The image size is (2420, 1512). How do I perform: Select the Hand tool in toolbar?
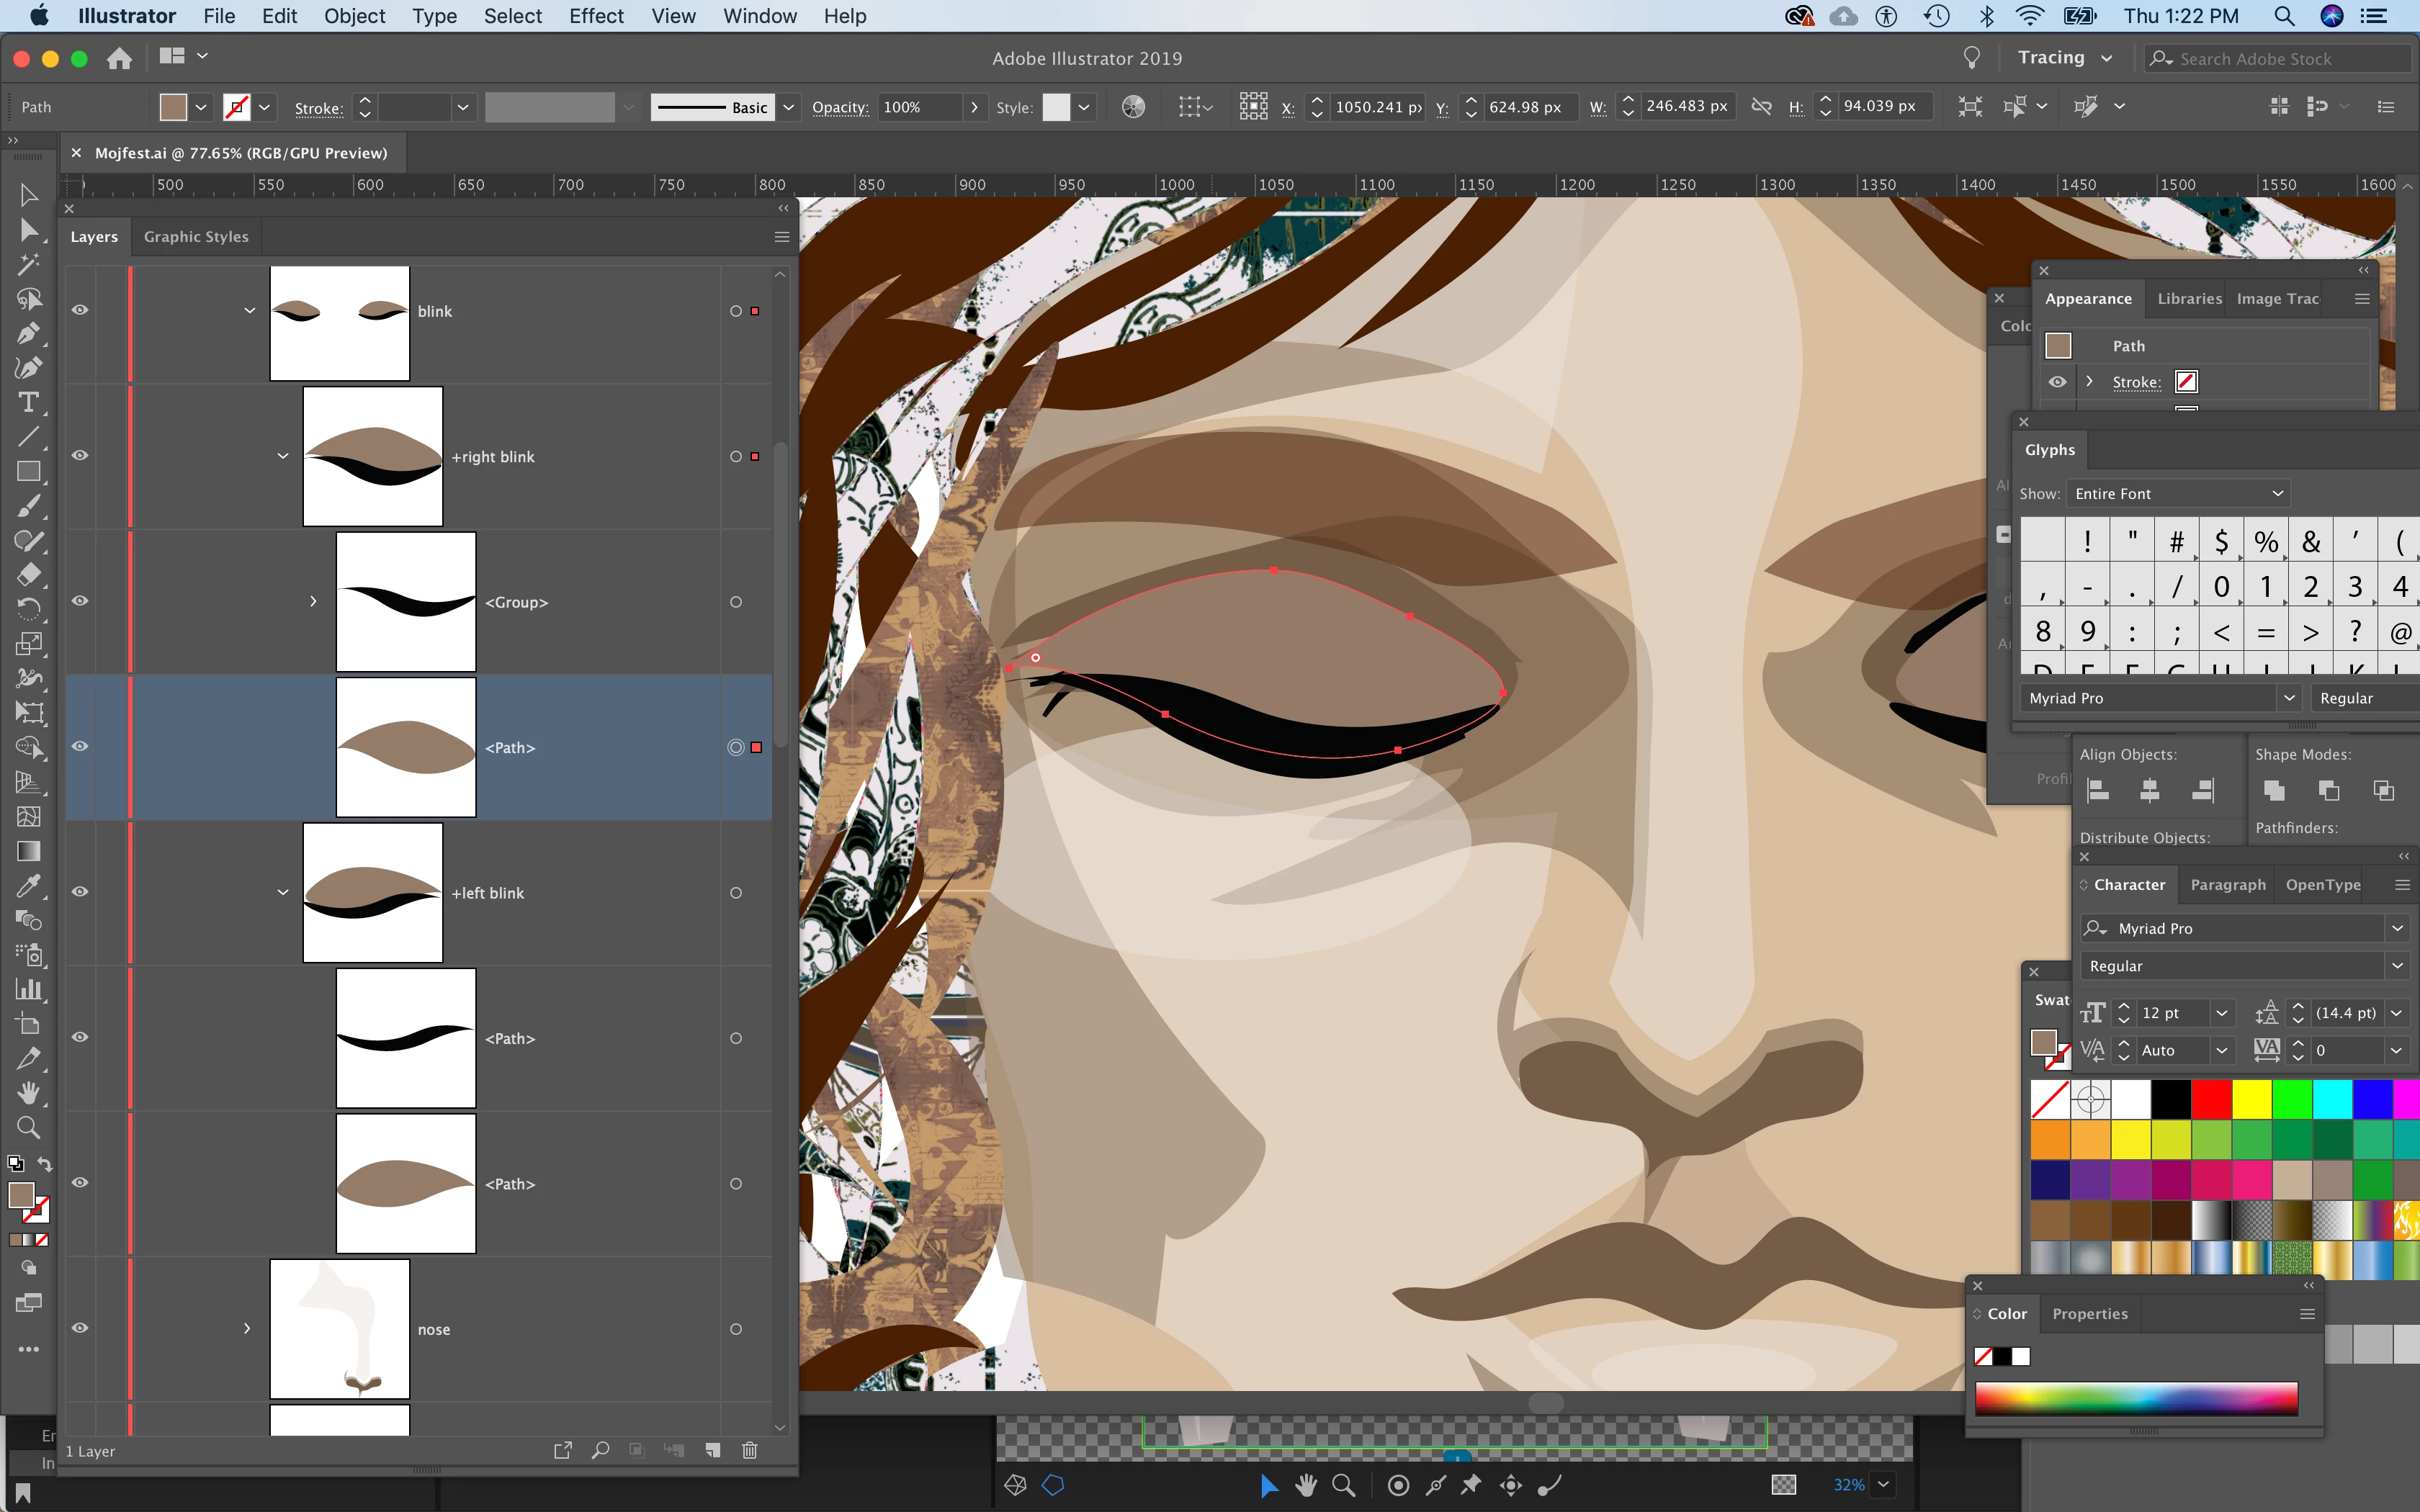pos(28,1093)
